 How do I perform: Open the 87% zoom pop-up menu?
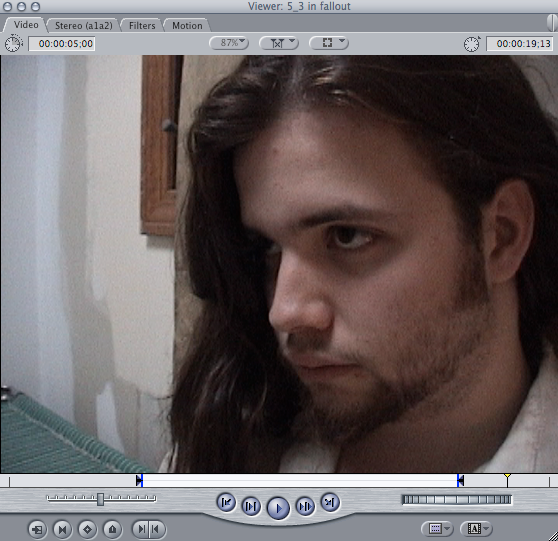[229, 43]
